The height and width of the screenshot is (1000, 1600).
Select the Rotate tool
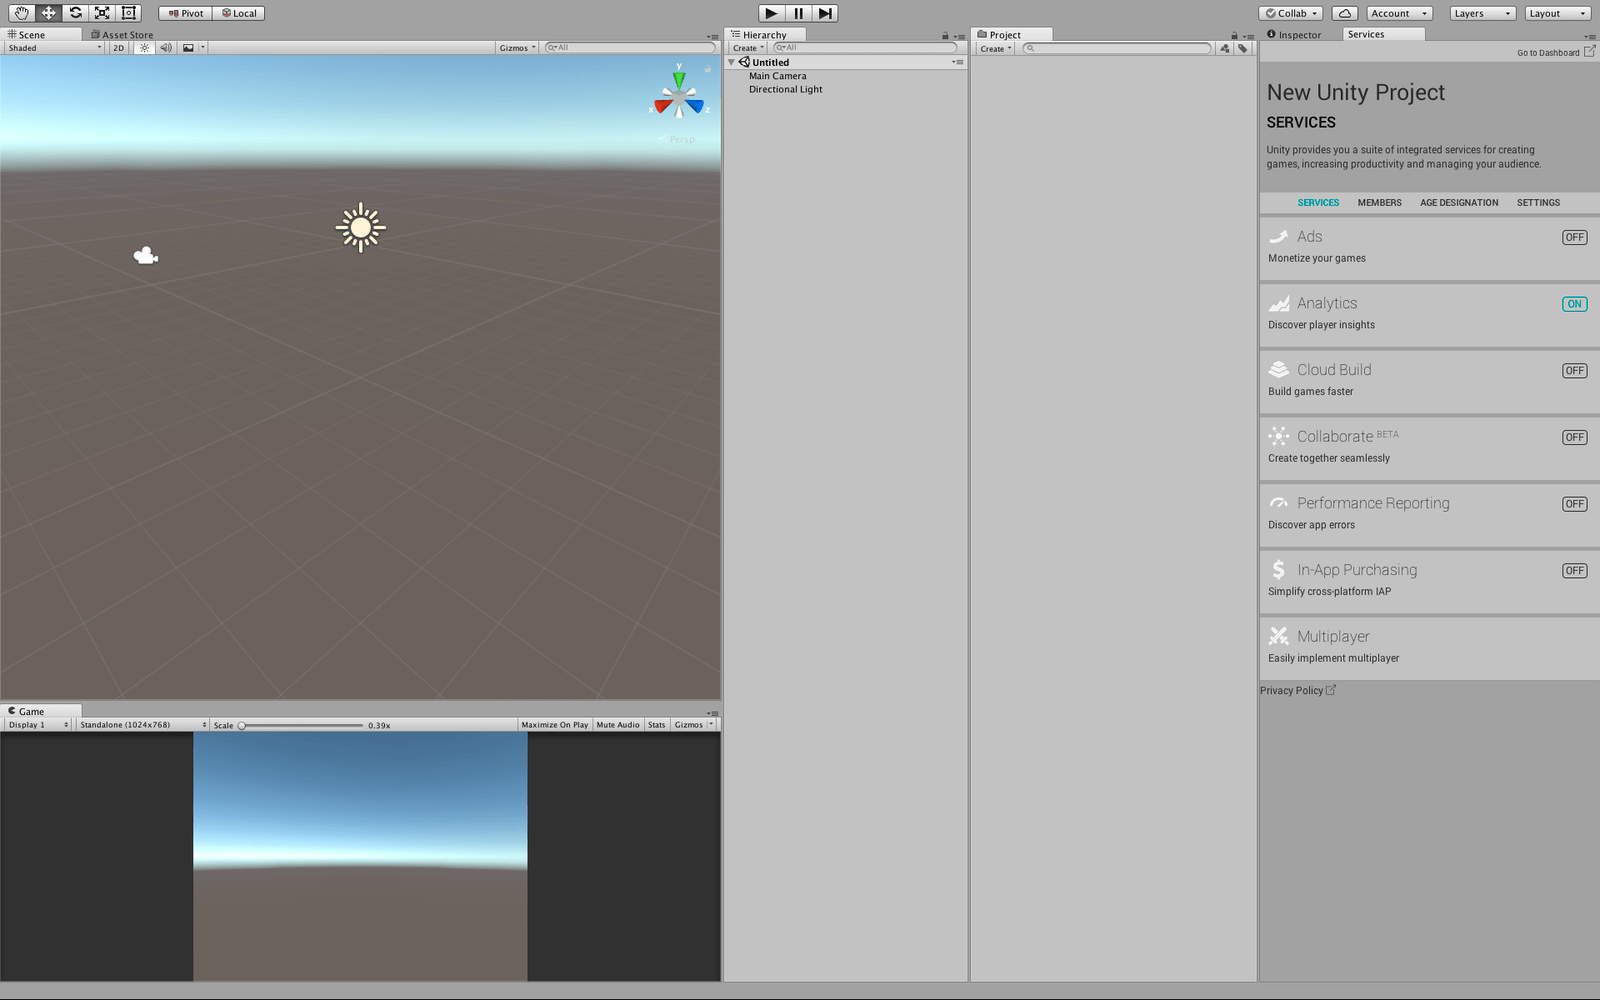point(74,13)
